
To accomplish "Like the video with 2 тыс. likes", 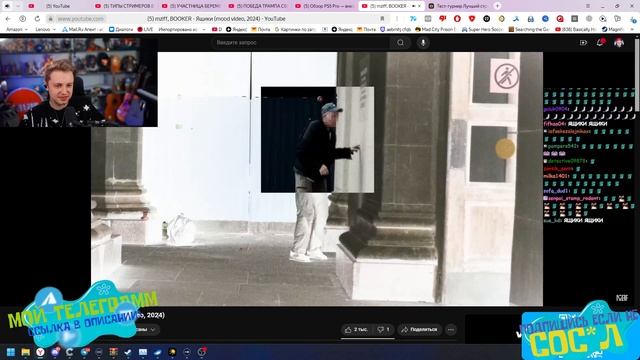I will (x=357, y=329).
